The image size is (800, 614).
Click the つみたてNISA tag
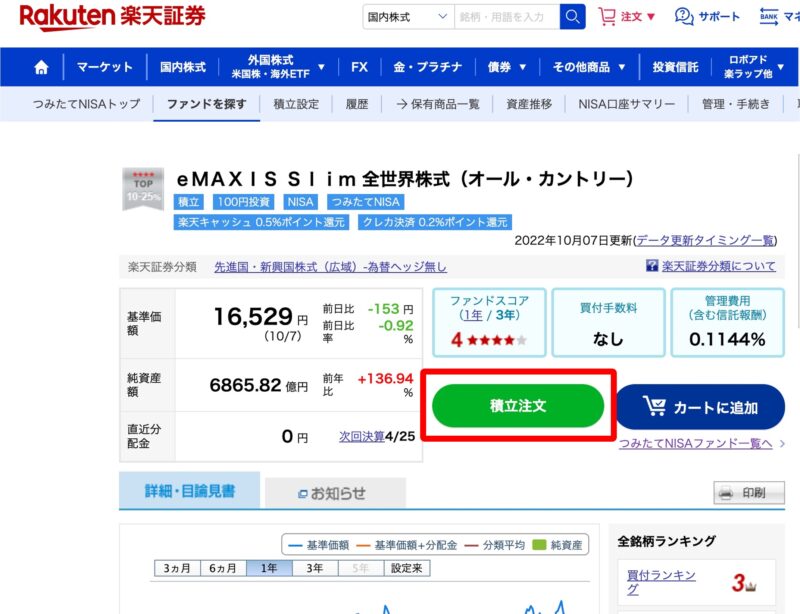[366, 202]
